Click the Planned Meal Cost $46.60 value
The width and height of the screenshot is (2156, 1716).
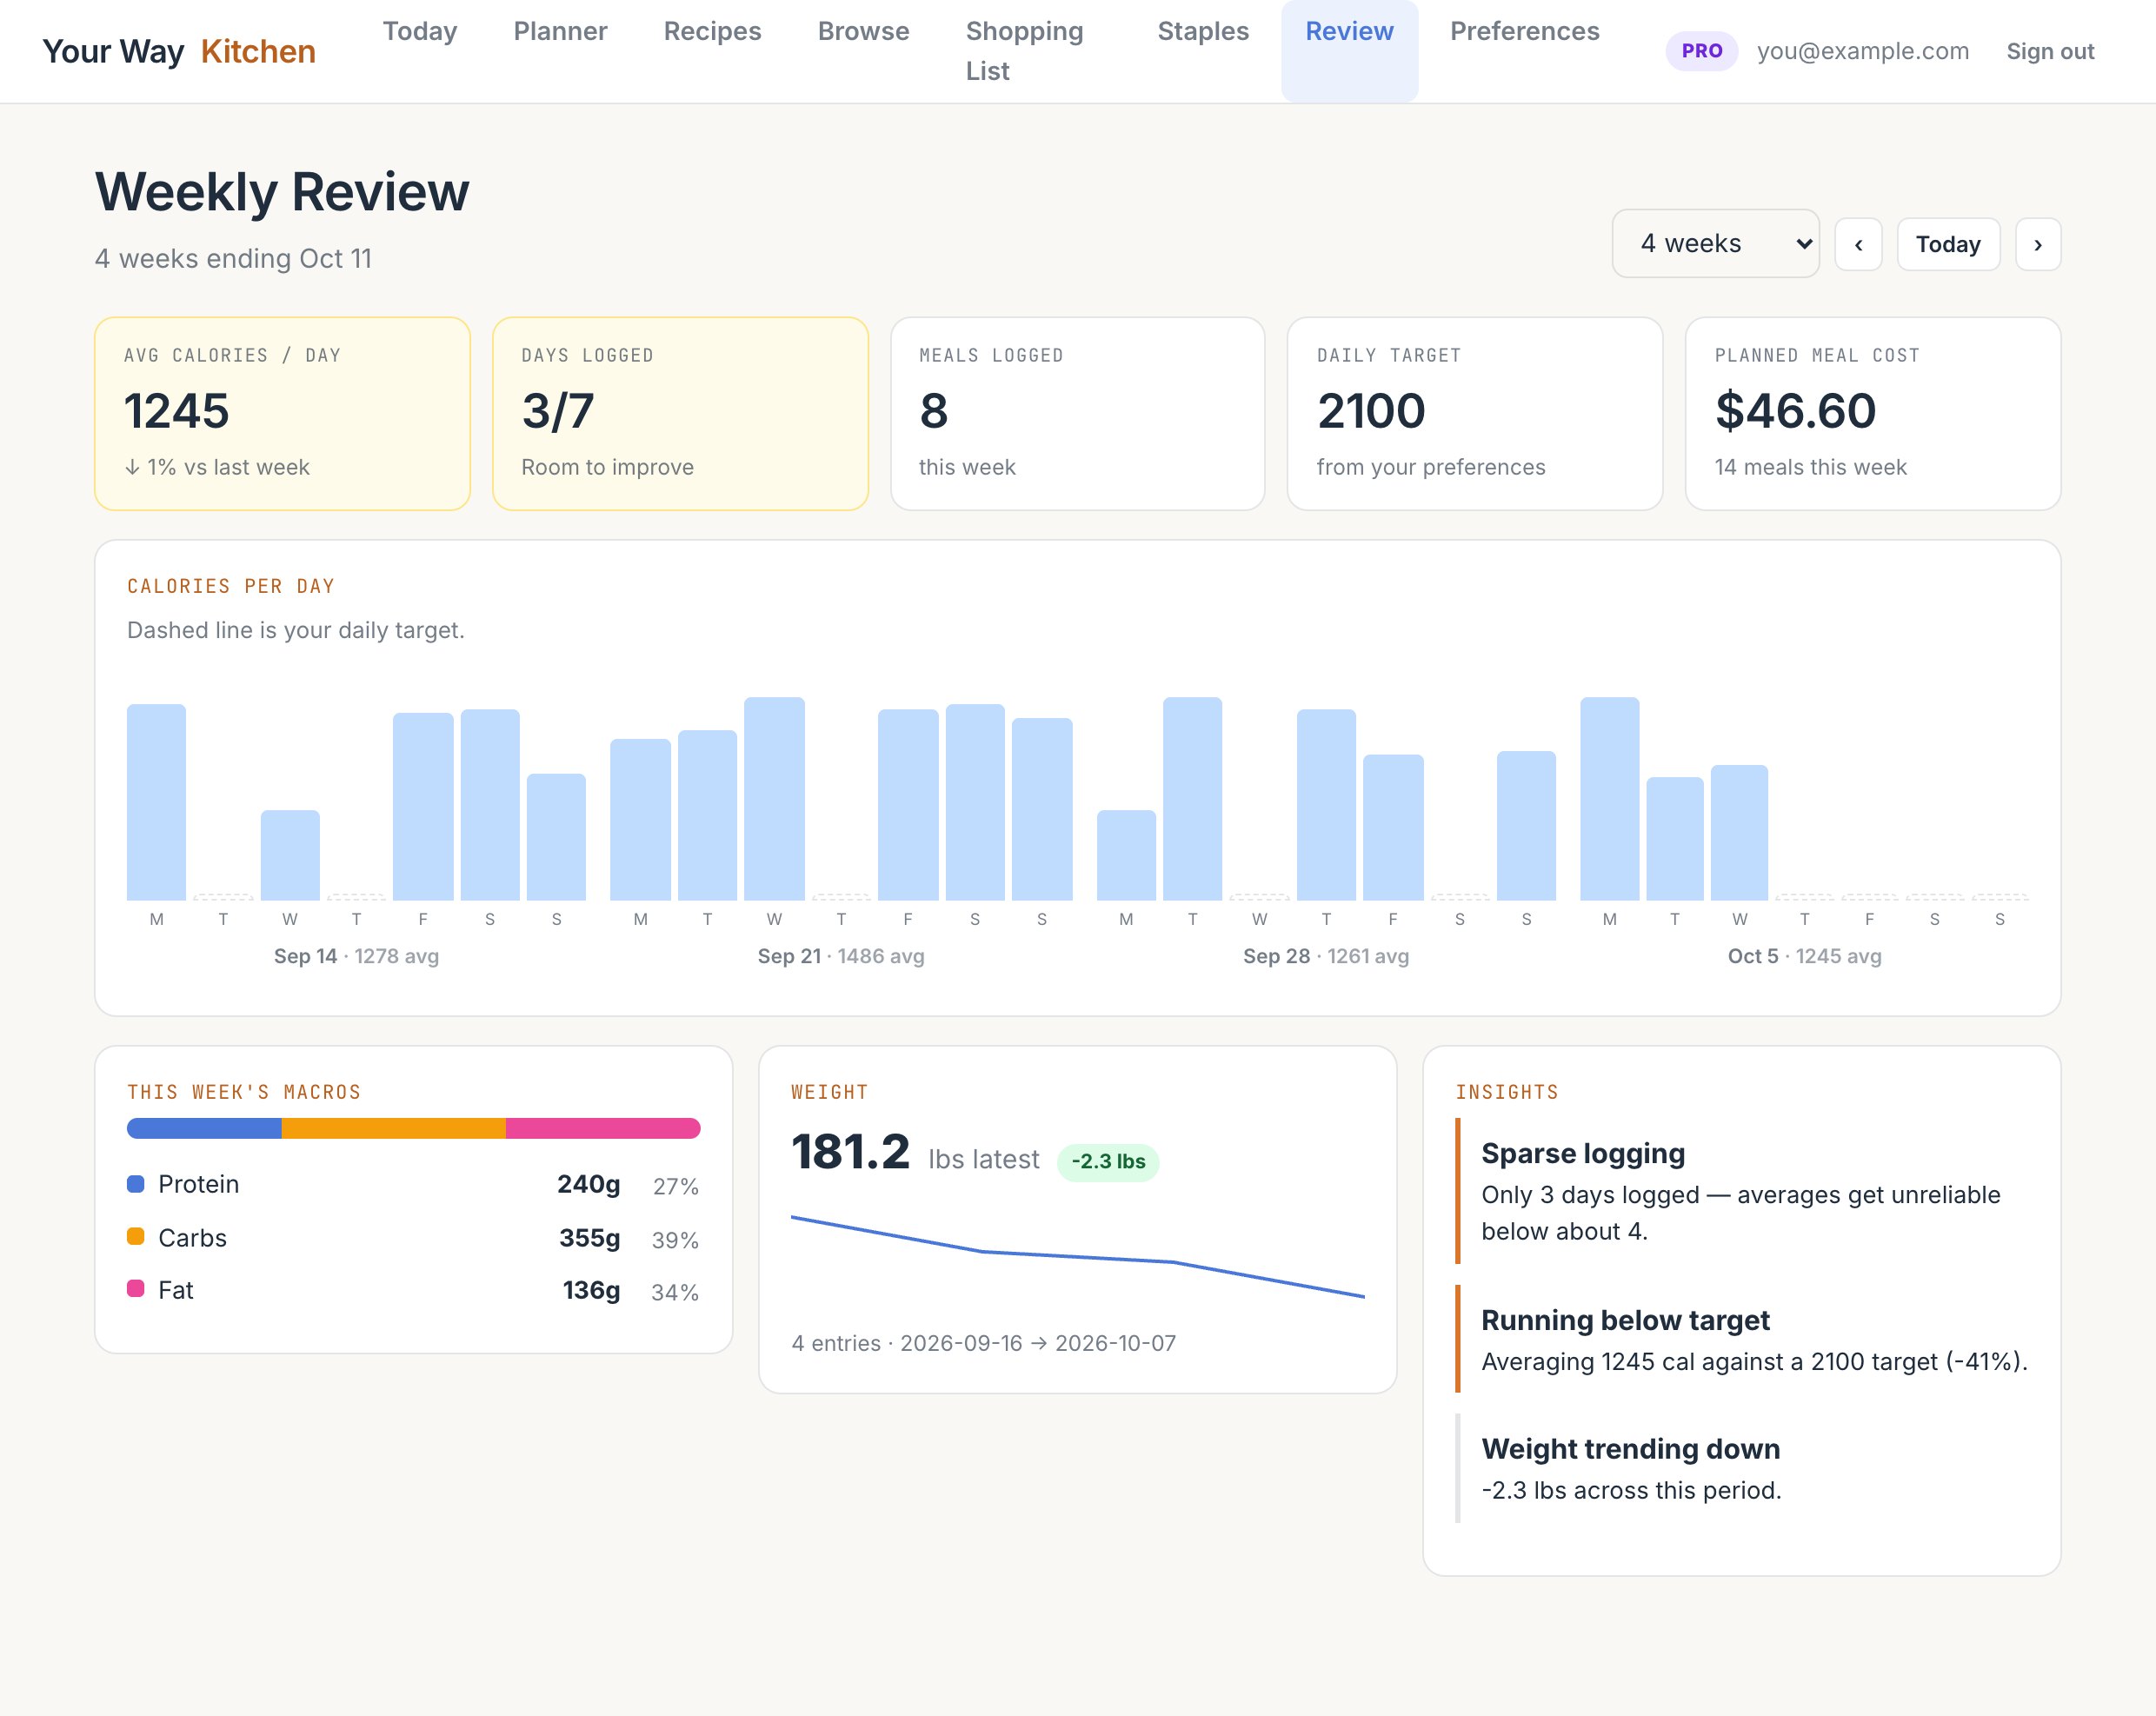point(1795,411)
